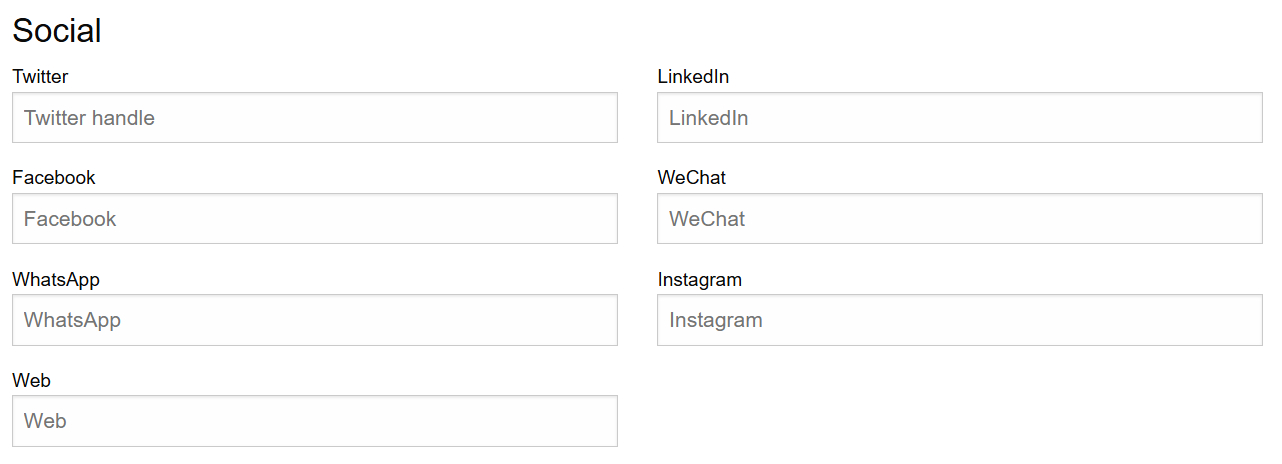Place cursor in box below Instagram label
1282x464 pixels.
pyautogui.click(x=959, y=320)
